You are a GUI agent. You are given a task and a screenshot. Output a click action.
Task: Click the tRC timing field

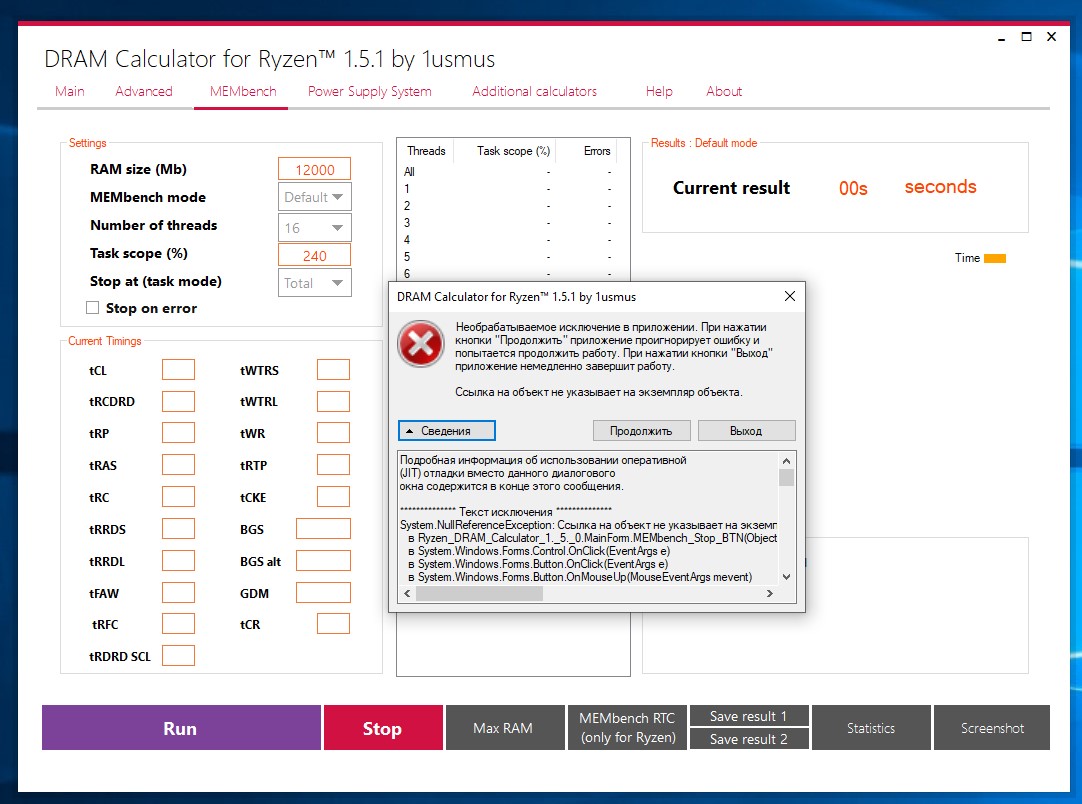(178, 496)
